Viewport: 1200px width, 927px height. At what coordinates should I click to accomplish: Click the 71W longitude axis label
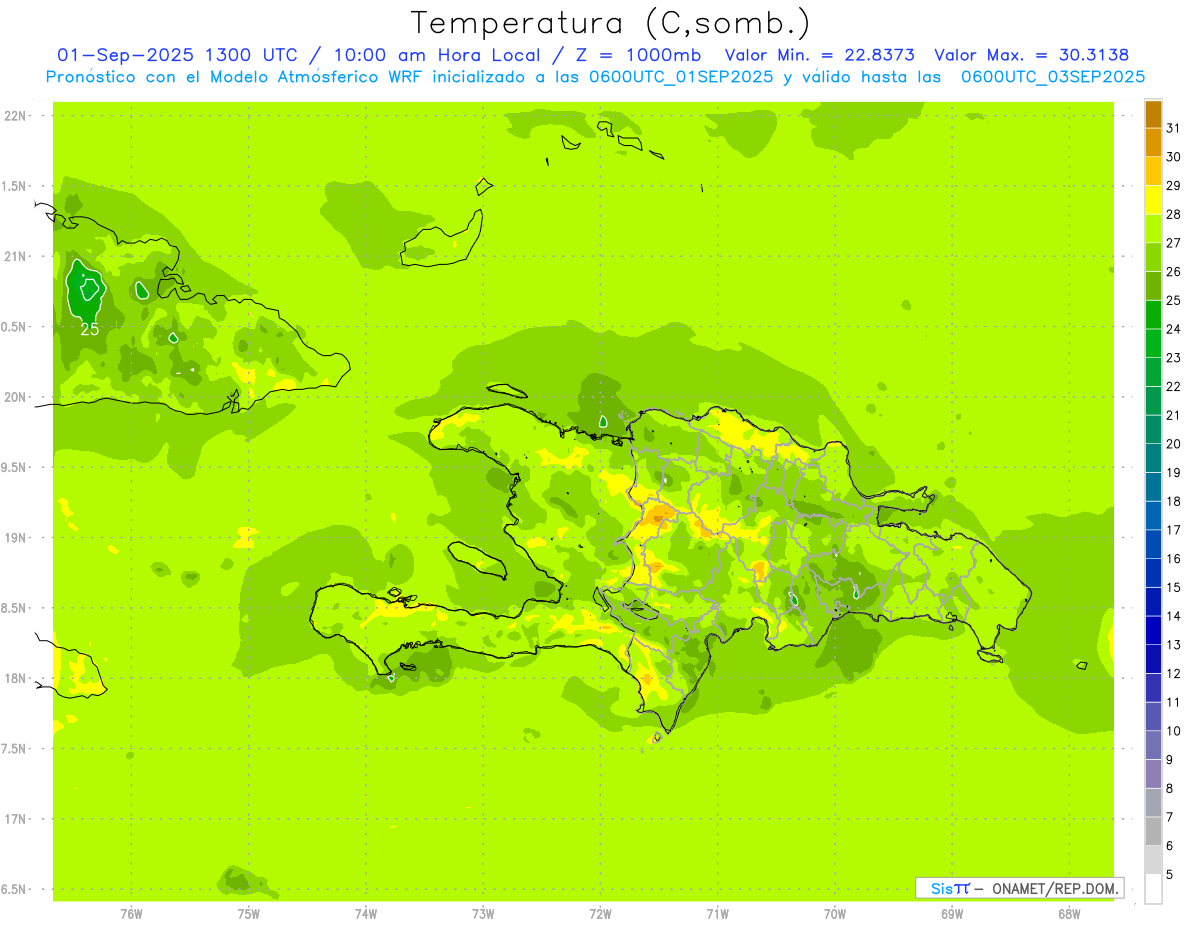tap(717, 913)
